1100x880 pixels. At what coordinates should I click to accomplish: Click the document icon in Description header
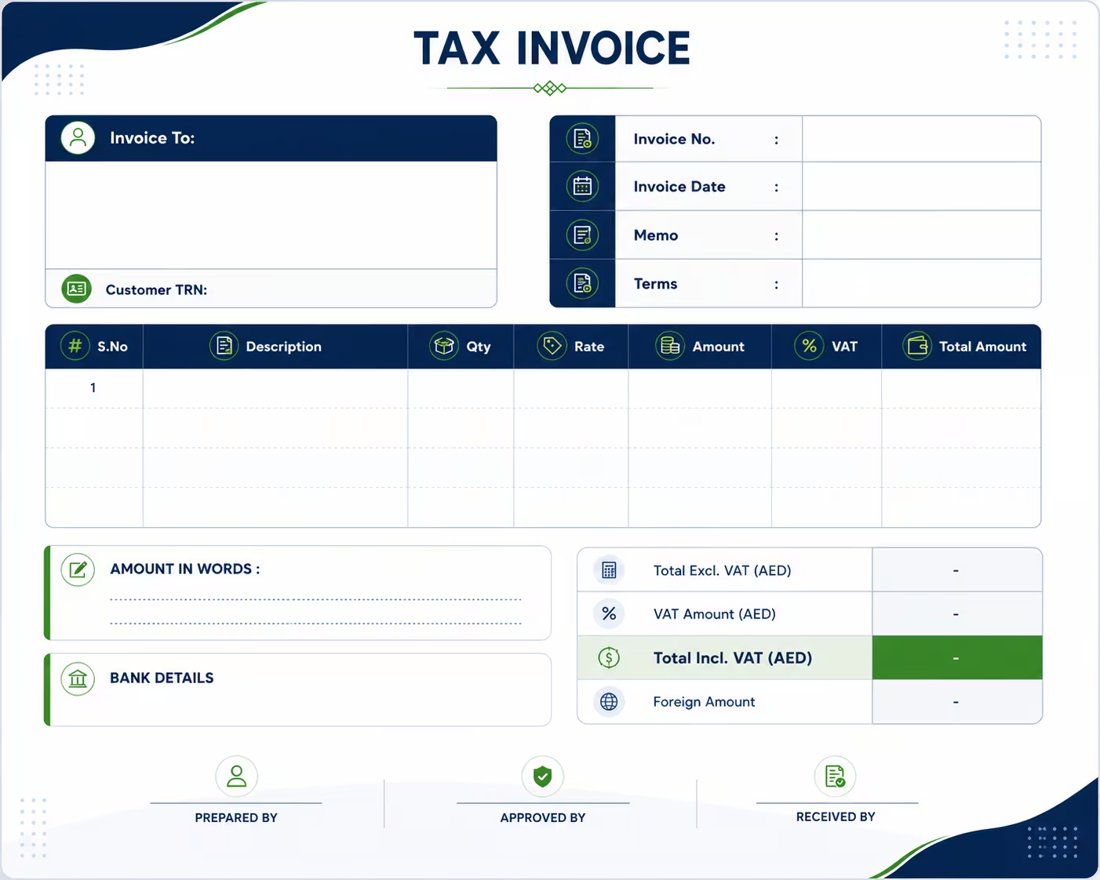click(x=224, y=346)
